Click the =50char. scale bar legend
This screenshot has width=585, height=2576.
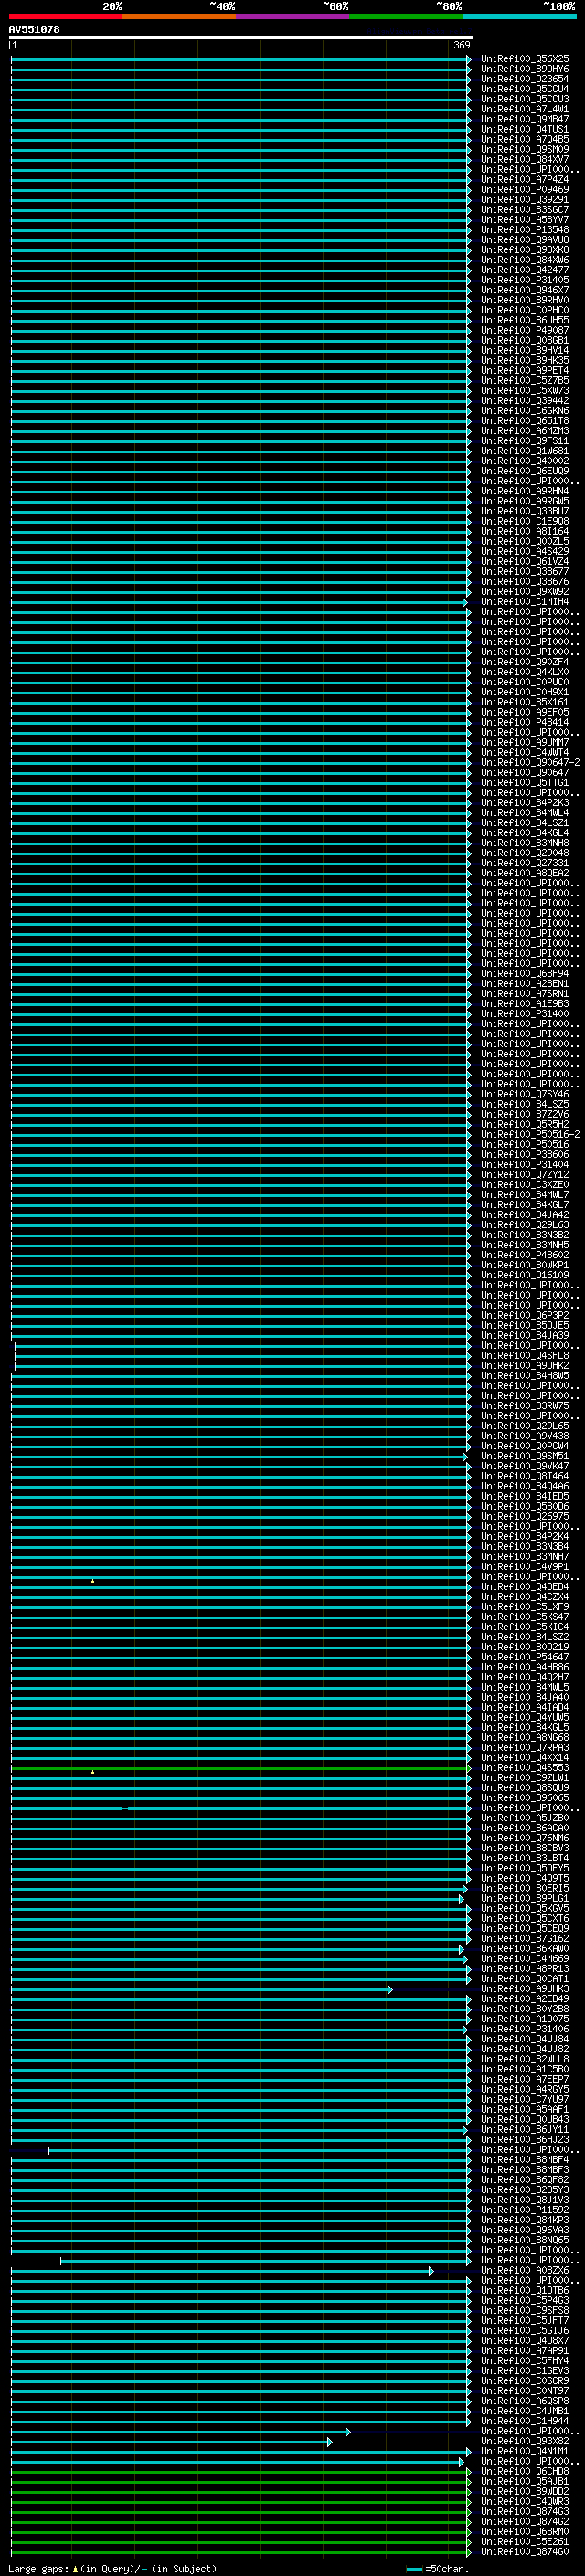(x=437, y=2568)
